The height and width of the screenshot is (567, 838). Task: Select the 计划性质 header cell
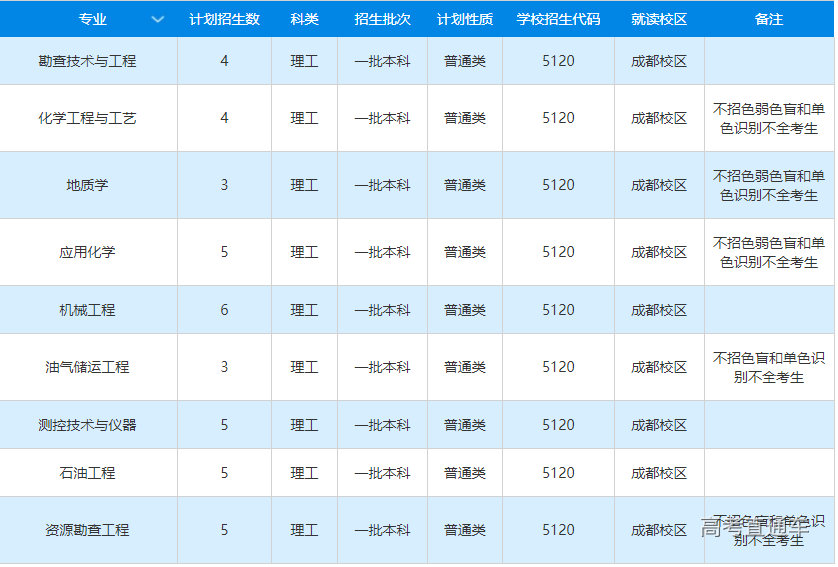[x=465, y=19]
